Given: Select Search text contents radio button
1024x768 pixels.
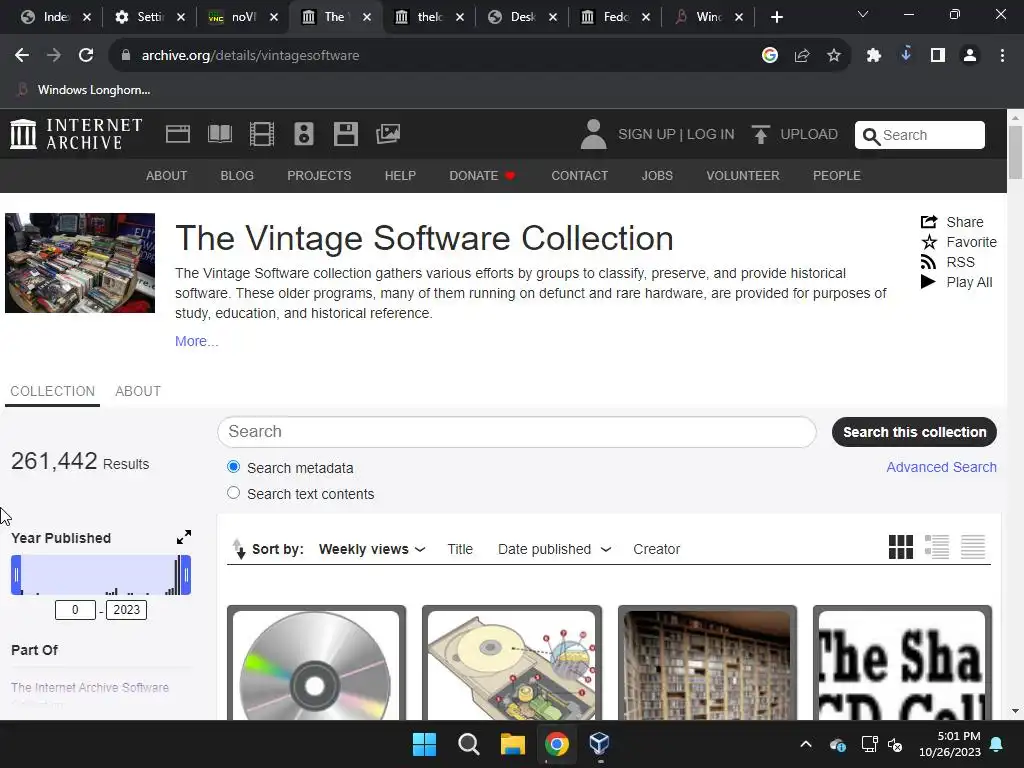Looking at the screenshot, I should (233, 493).
